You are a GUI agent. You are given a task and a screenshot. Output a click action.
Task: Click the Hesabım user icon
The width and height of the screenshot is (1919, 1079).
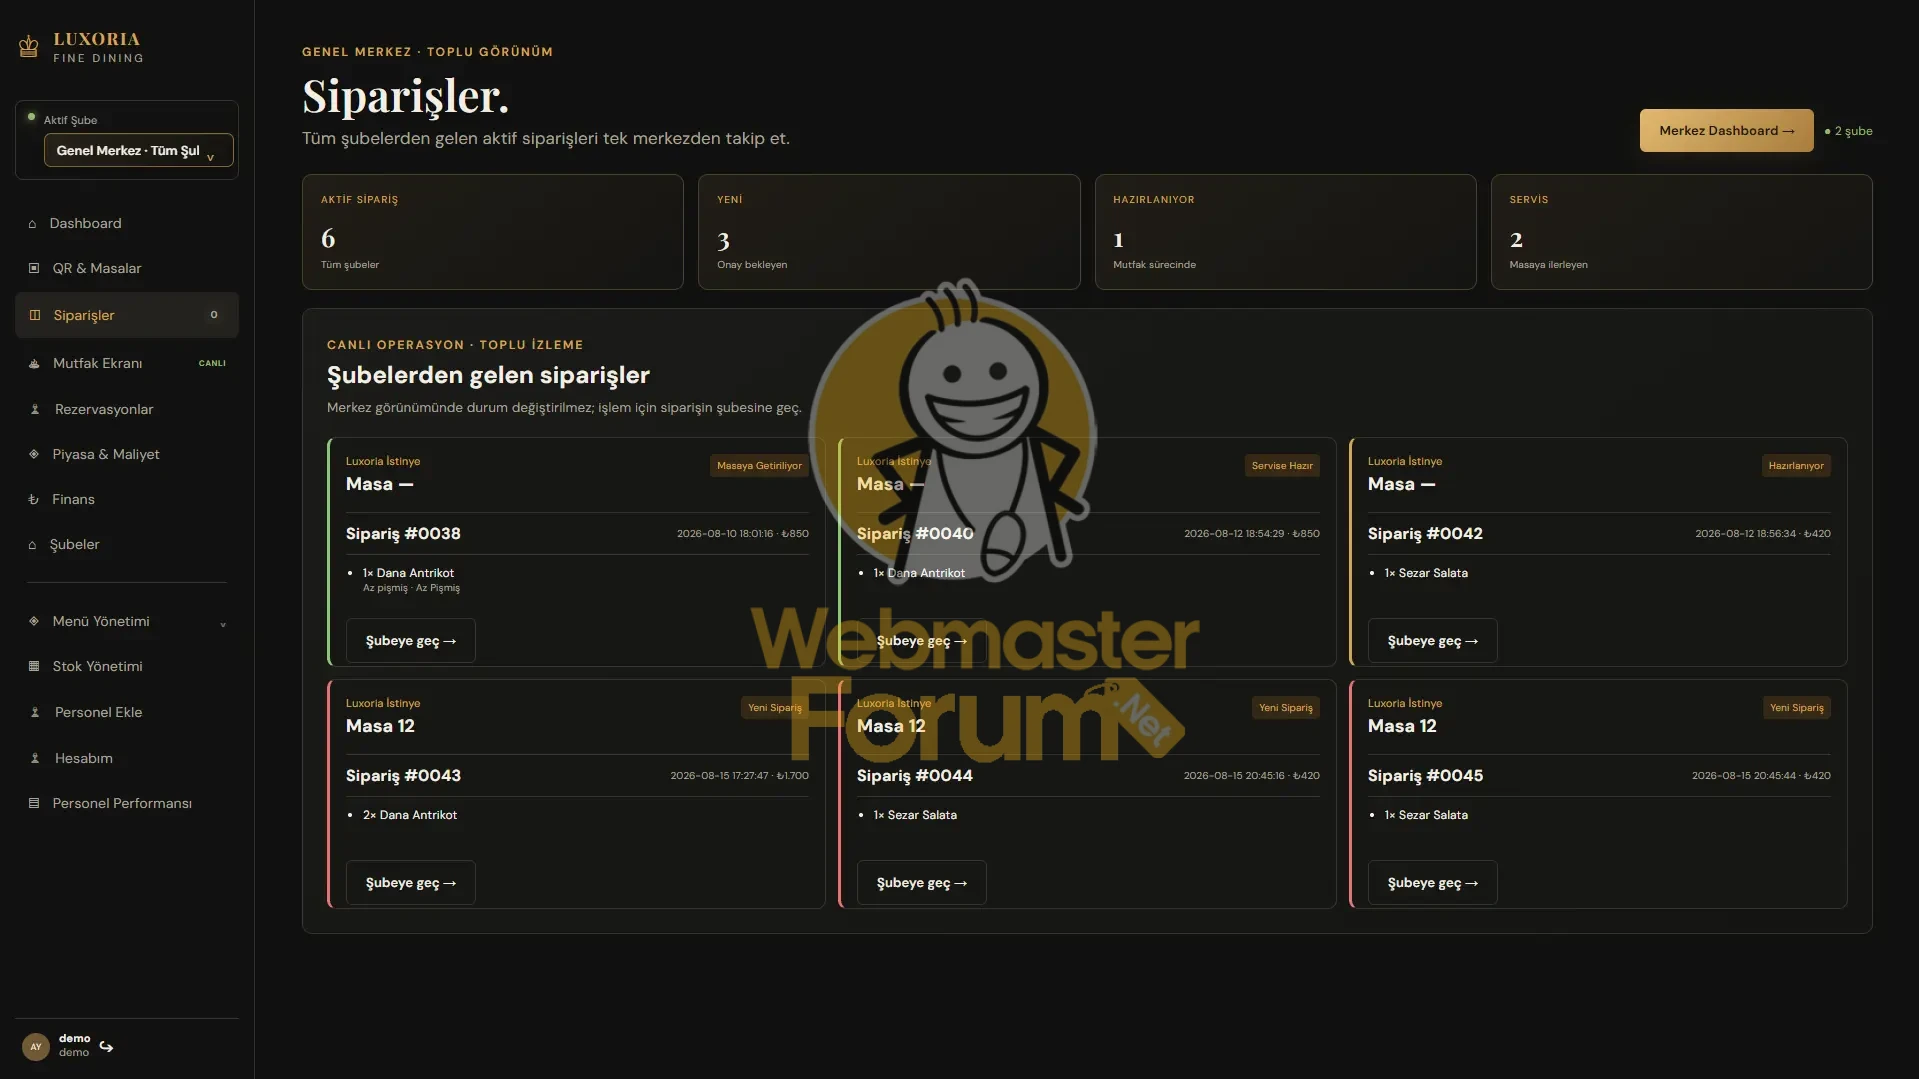pos(35,758)
